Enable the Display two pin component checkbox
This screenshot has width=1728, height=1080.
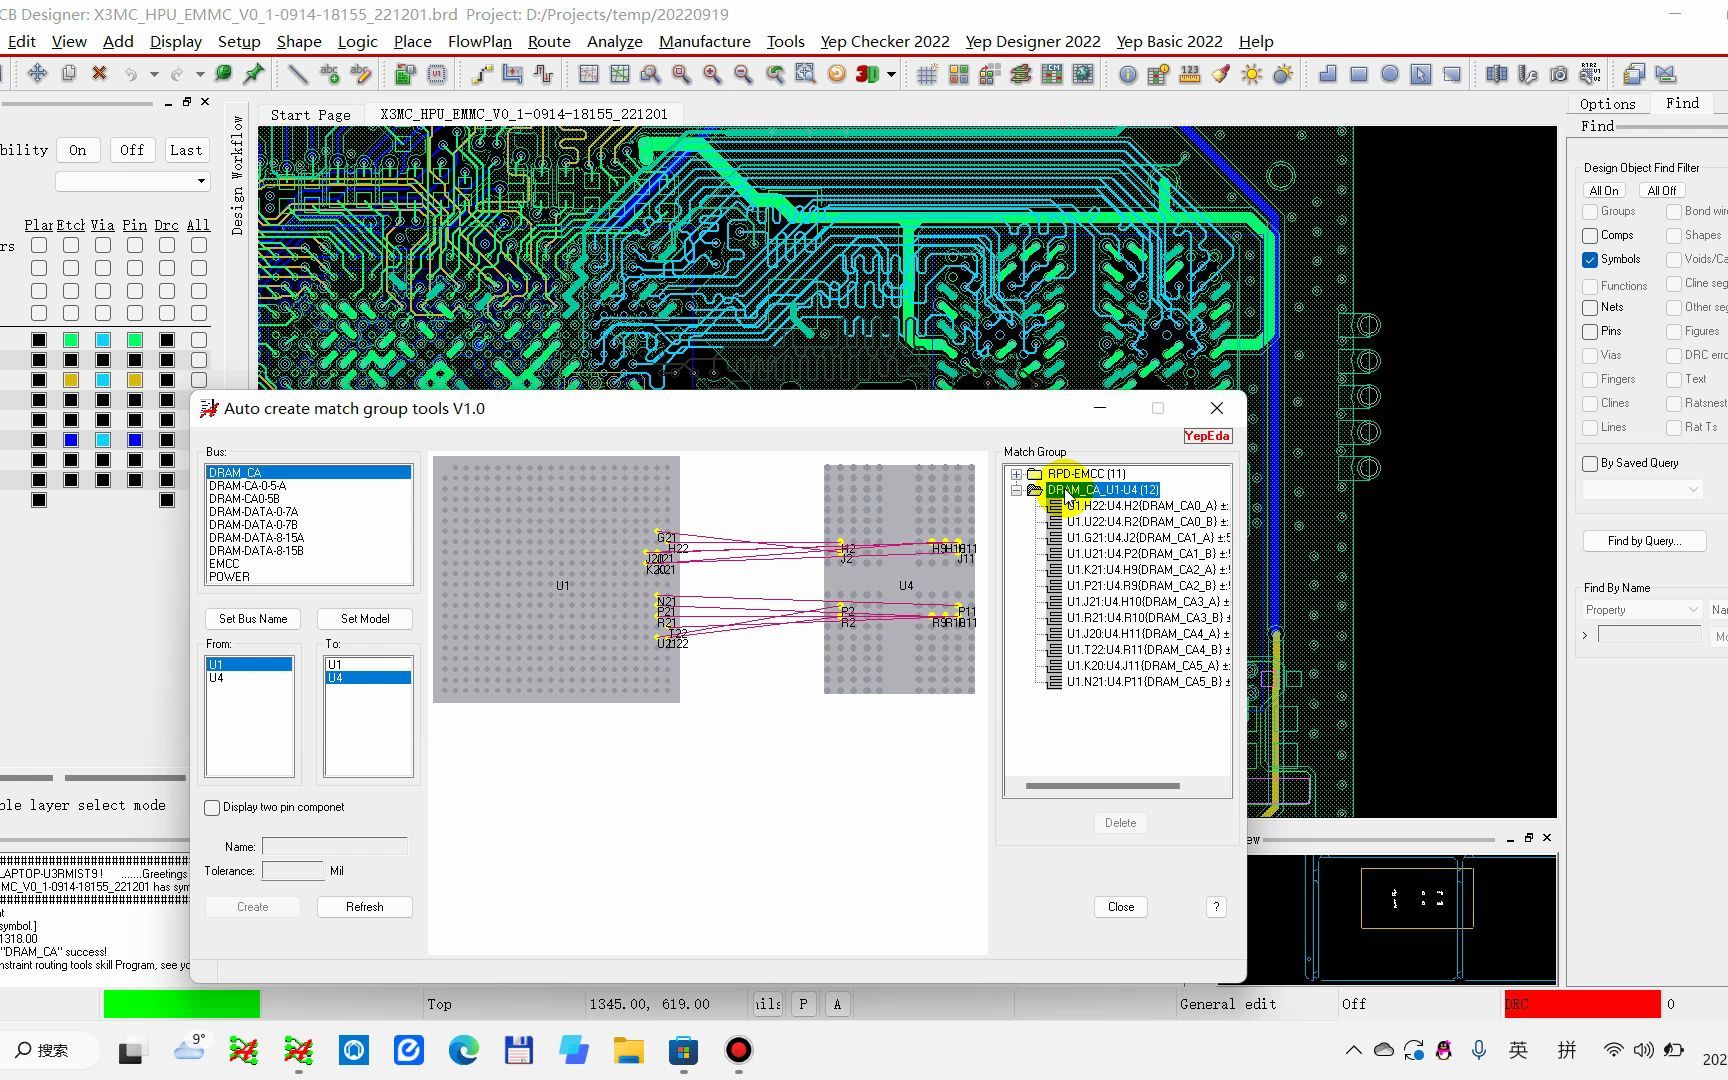coord(212,808)
